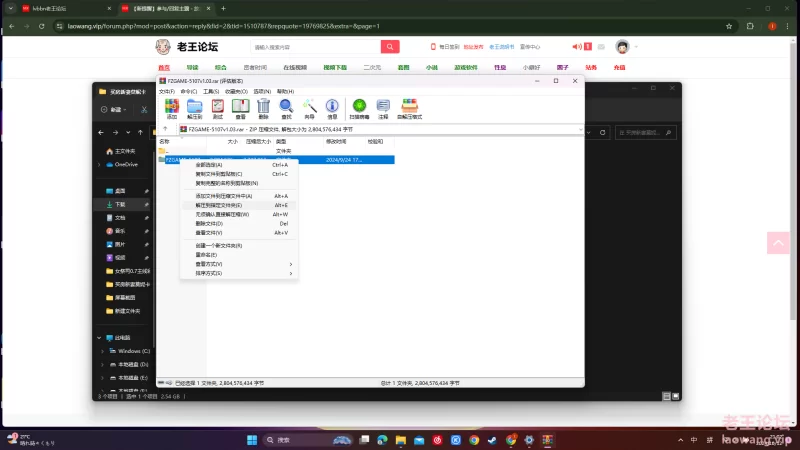
Task: Choose Add files to archive (Alt+A) entry
Action: [239, 196]
